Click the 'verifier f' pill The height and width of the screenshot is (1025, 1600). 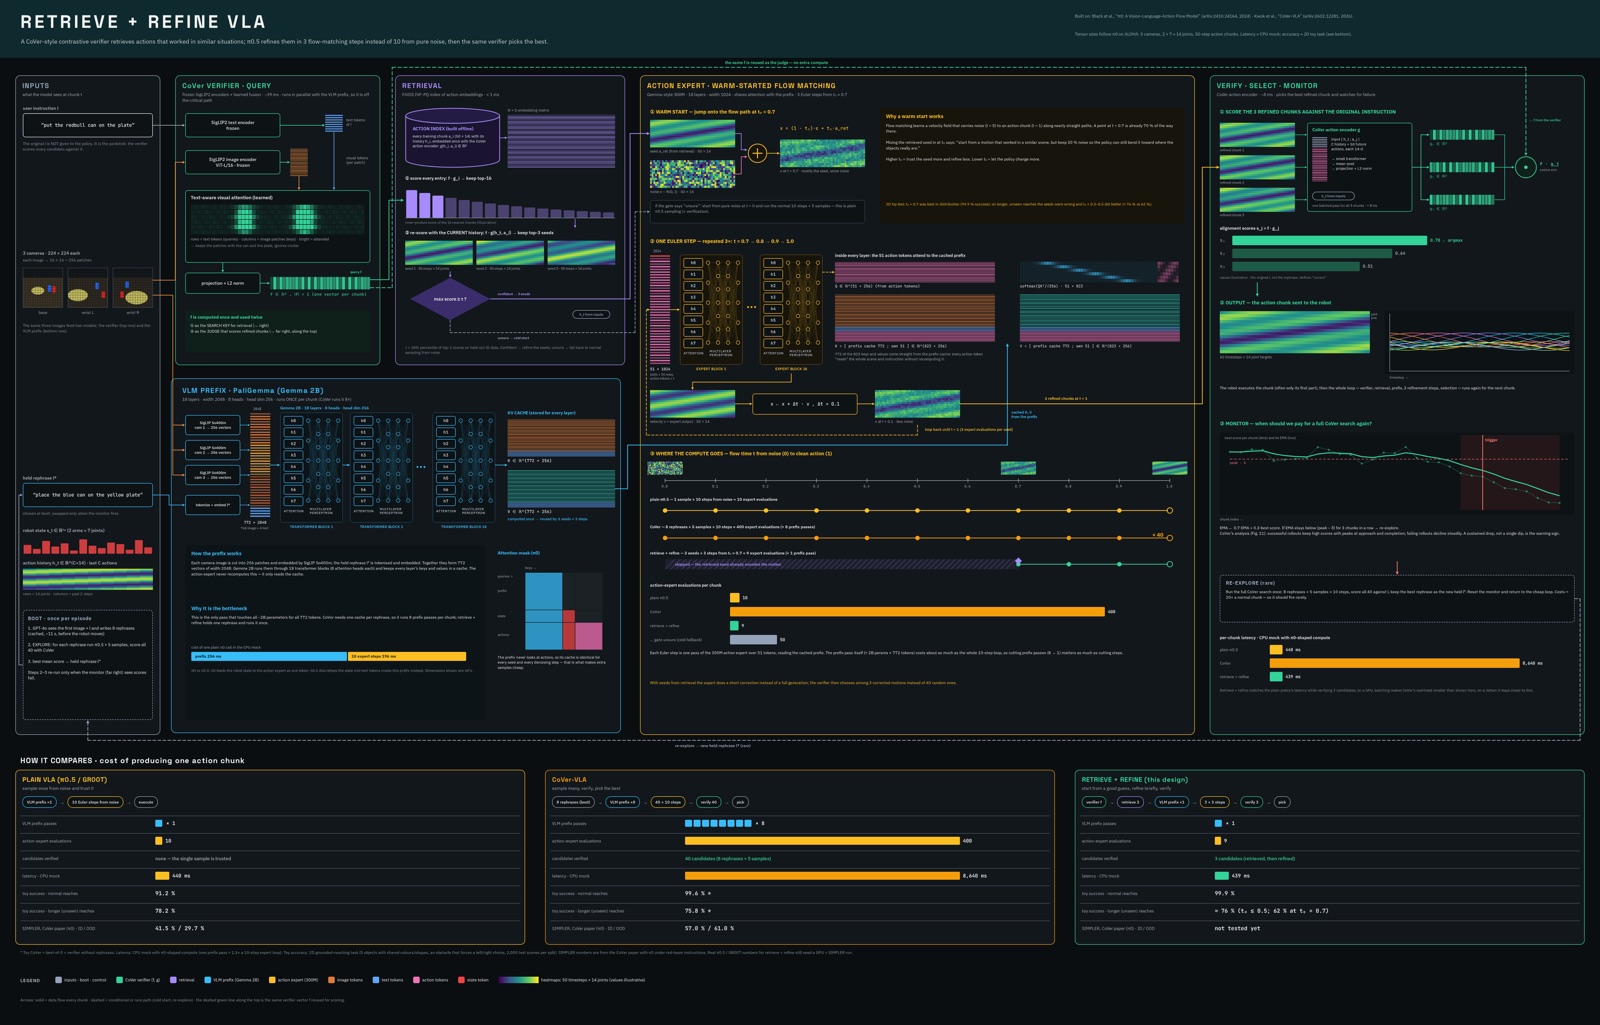[1094, 802]
